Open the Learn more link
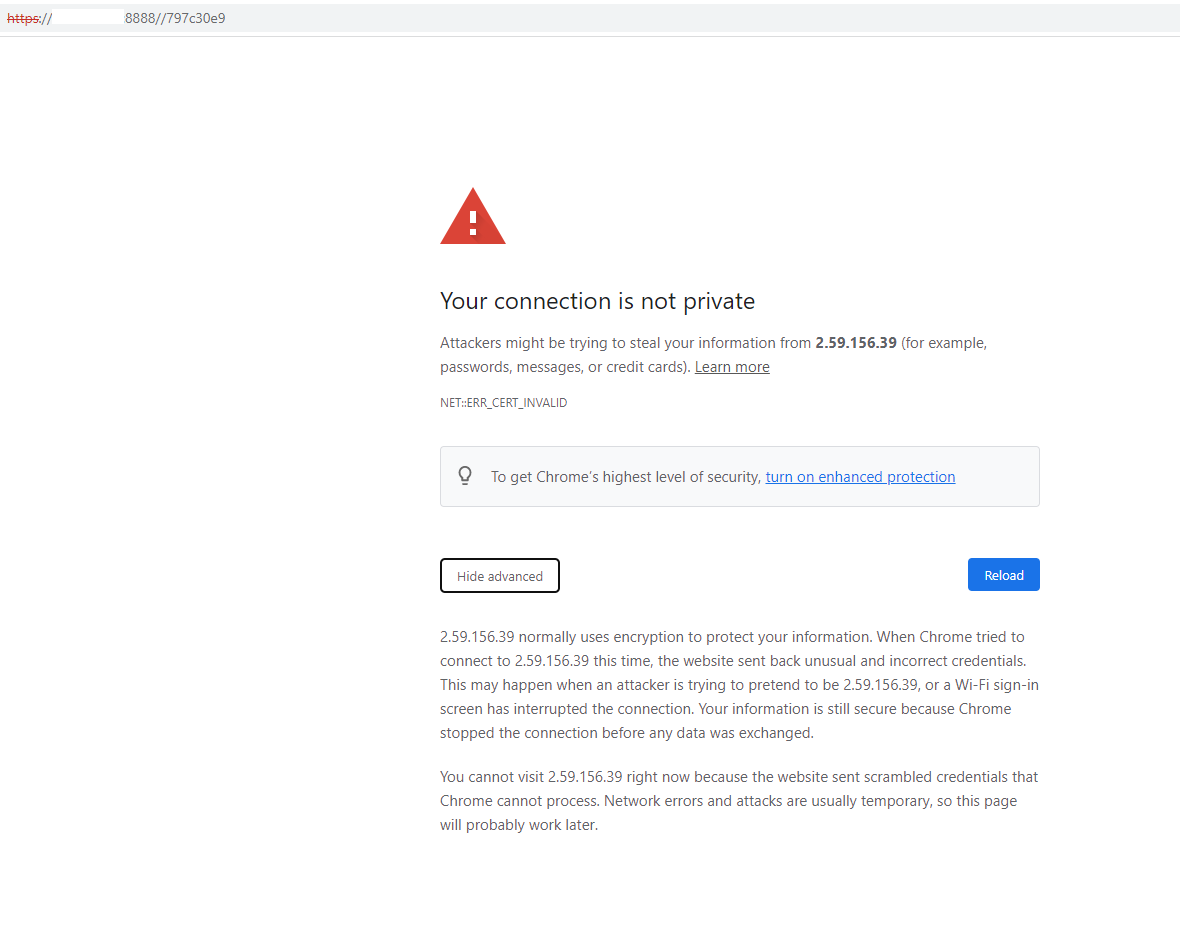Screen dimensions: 1180x943 pos(732,367)
